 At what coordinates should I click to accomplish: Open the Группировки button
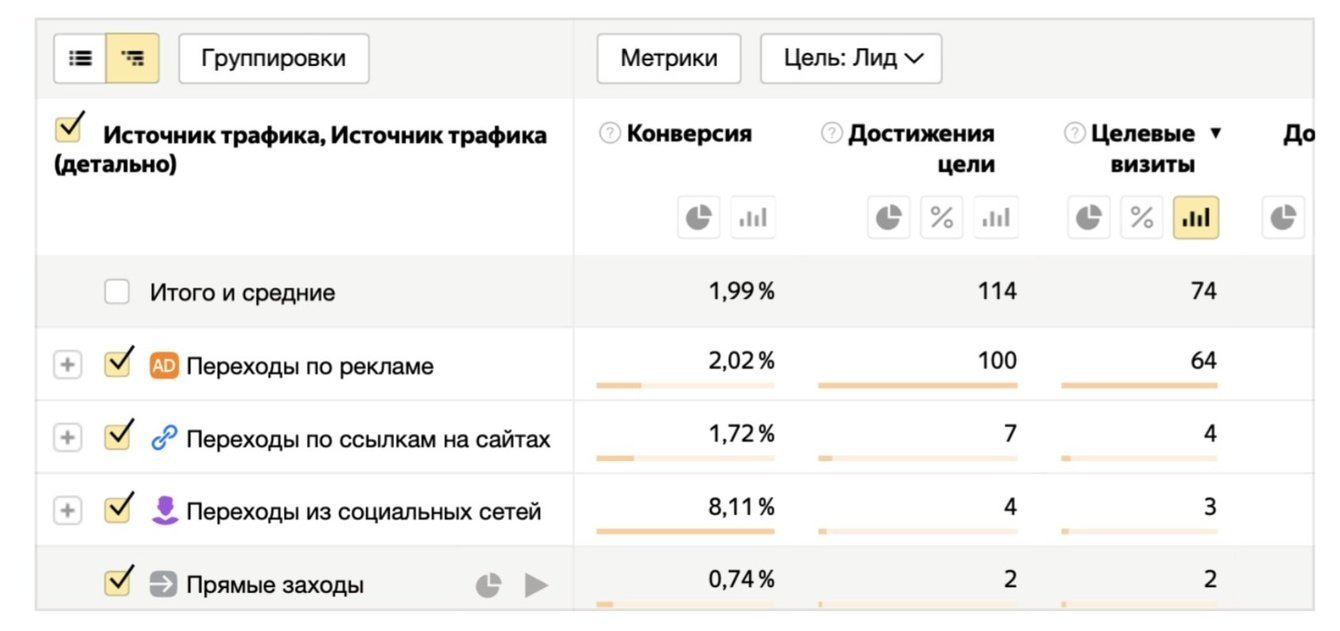tap(273, 58)
